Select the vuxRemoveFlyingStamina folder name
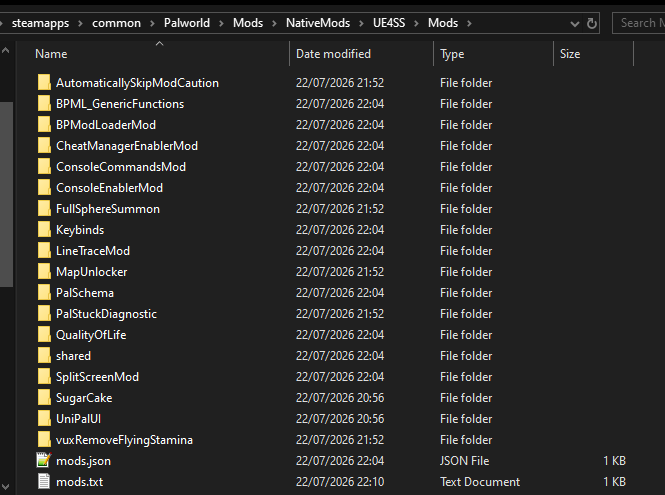This screenshot has width=665, height=495. (124, 440)
